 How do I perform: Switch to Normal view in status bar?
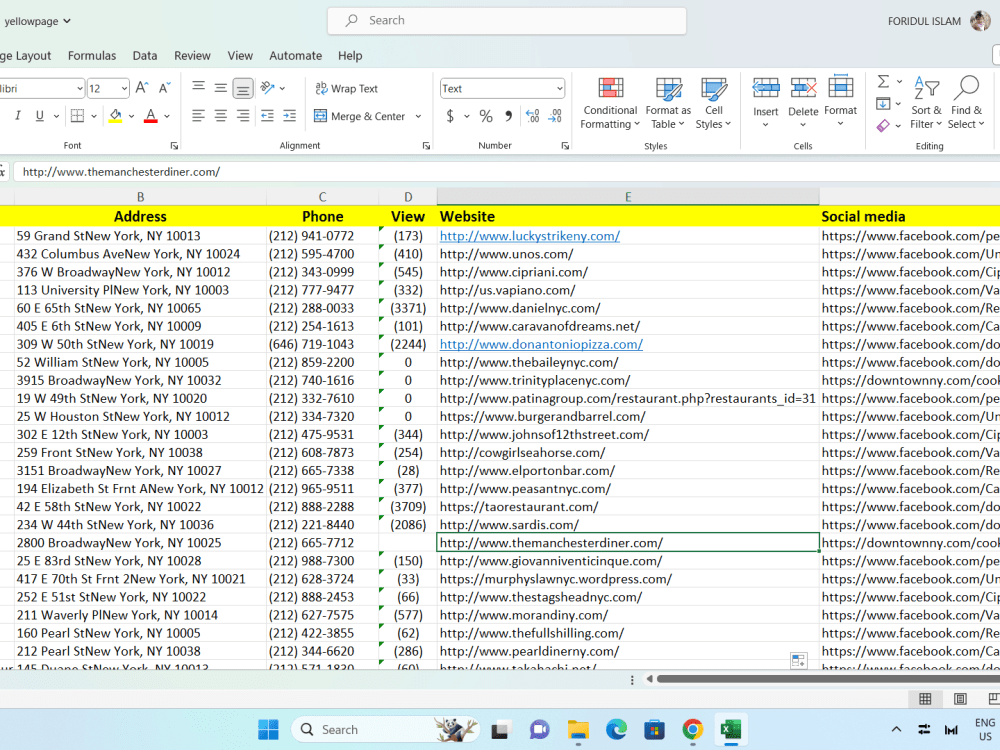pyautogui.click(x=925, y=699)
